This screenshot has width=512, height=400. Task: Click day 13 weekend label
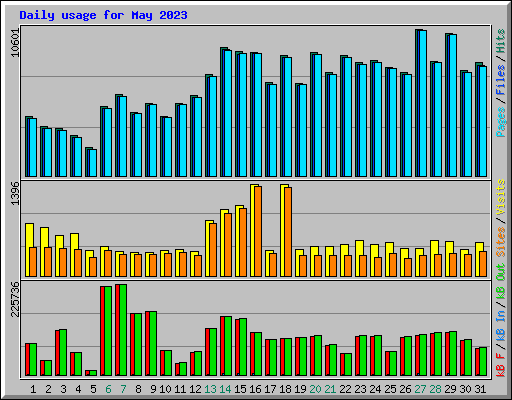coord(210,389)
